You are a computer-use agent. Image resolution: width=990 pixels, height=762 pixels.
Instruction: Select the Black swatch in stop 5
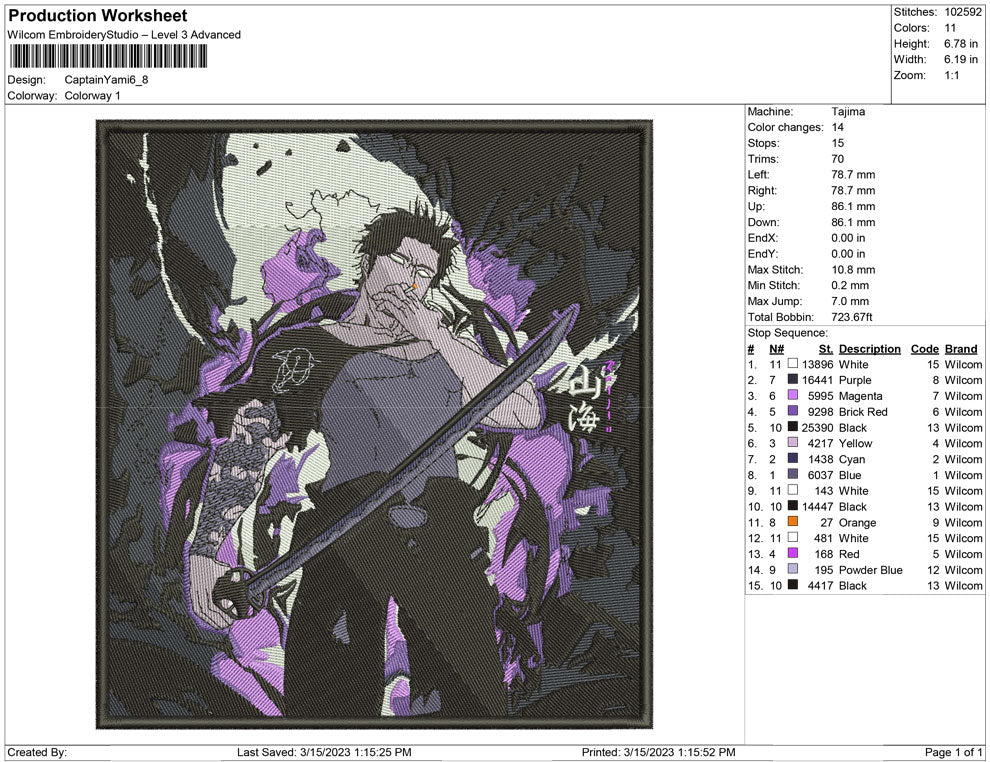(x=792, y=427)
